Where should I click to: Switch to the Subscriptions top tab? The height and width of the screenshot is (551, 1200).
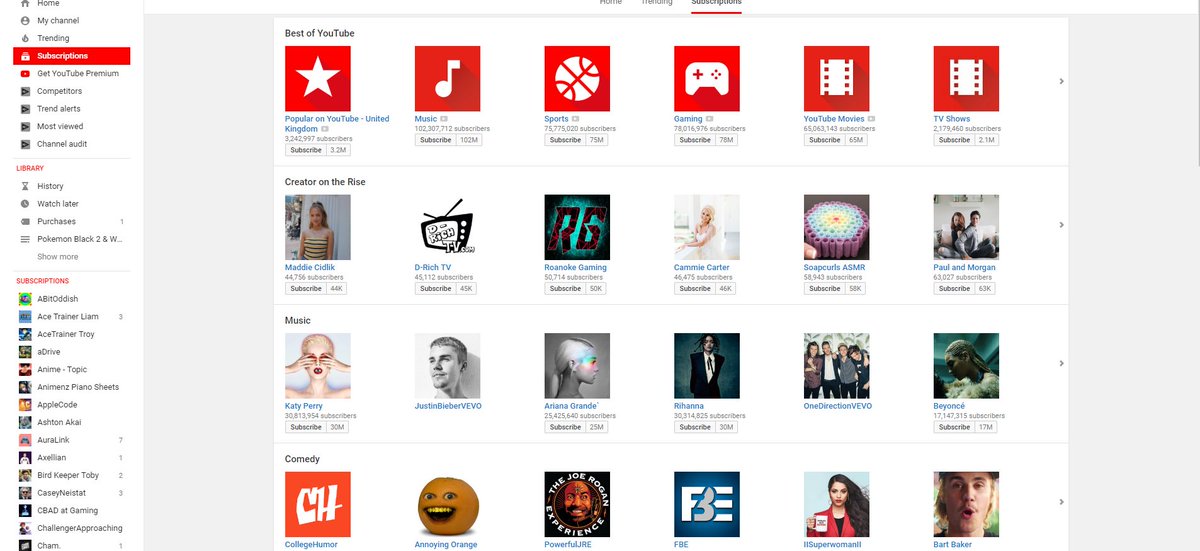tap(716, 3)
